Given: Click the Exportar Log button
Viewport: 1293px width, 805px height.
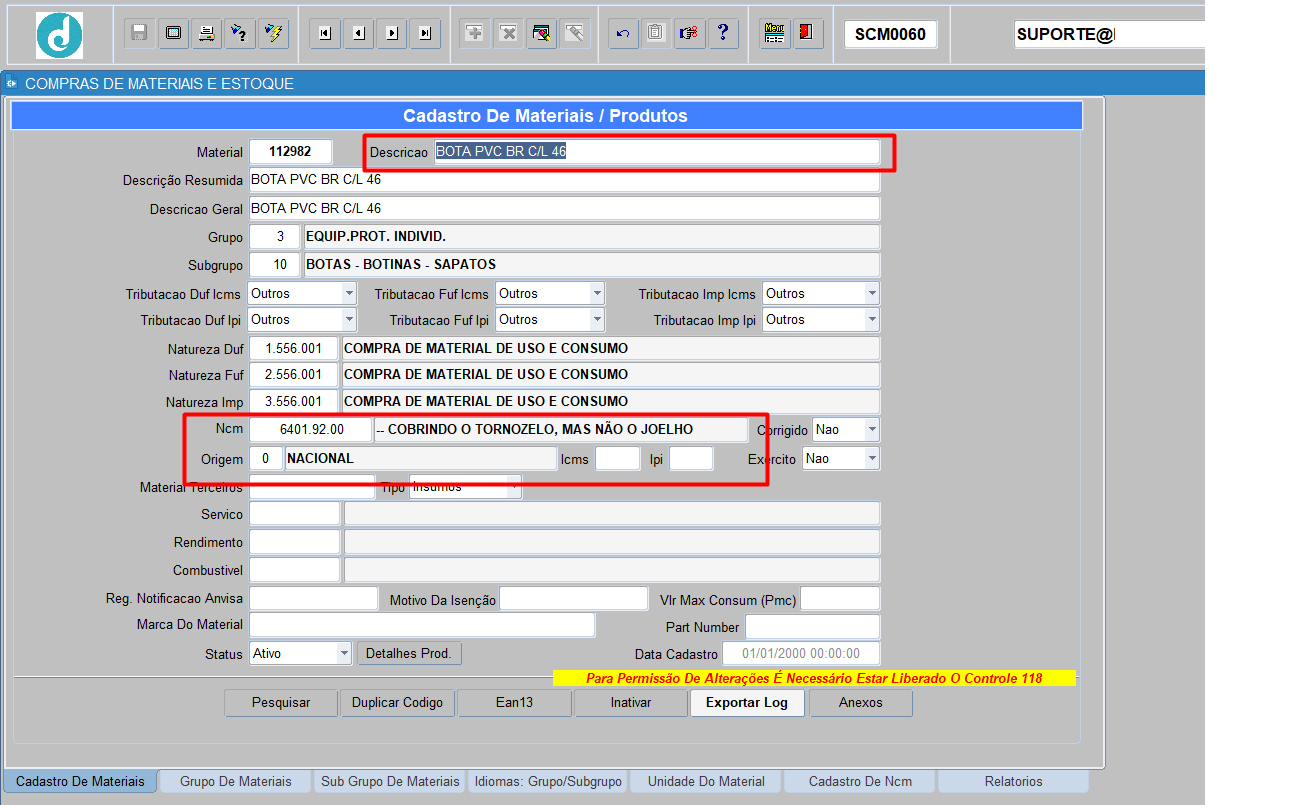Looking at the screenshot, I should tap(747, 703).
